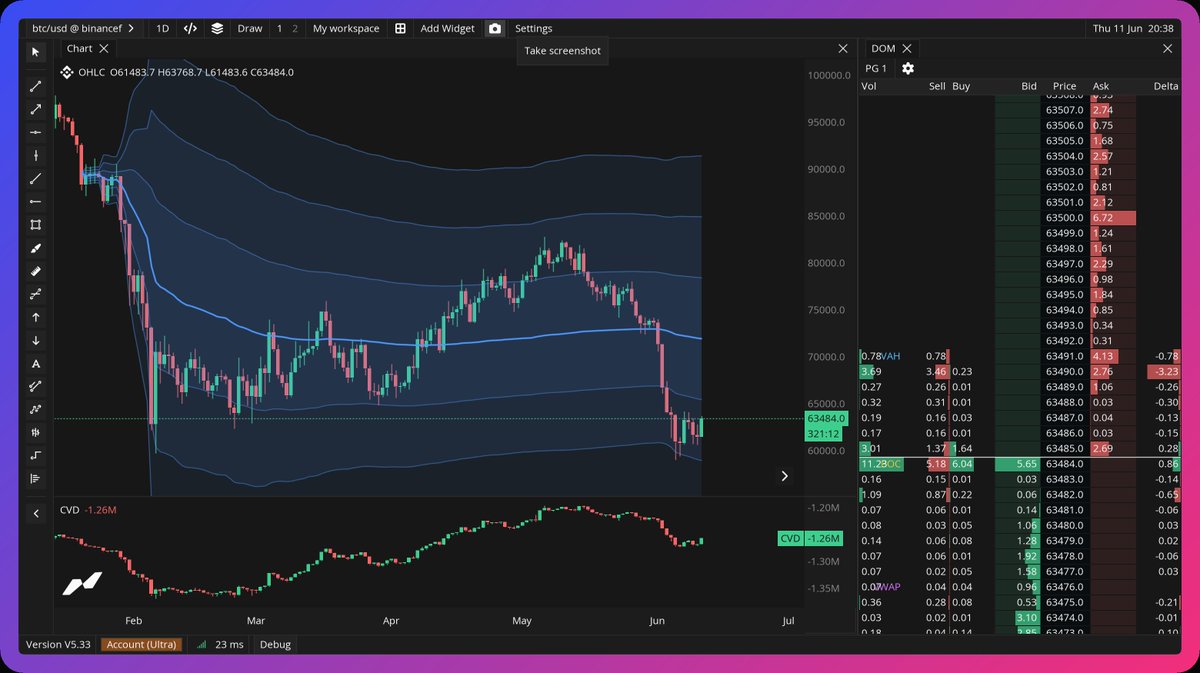Click the Ask column header
This screenshot has height=673, width=1200.
(x=1101, y=87)
